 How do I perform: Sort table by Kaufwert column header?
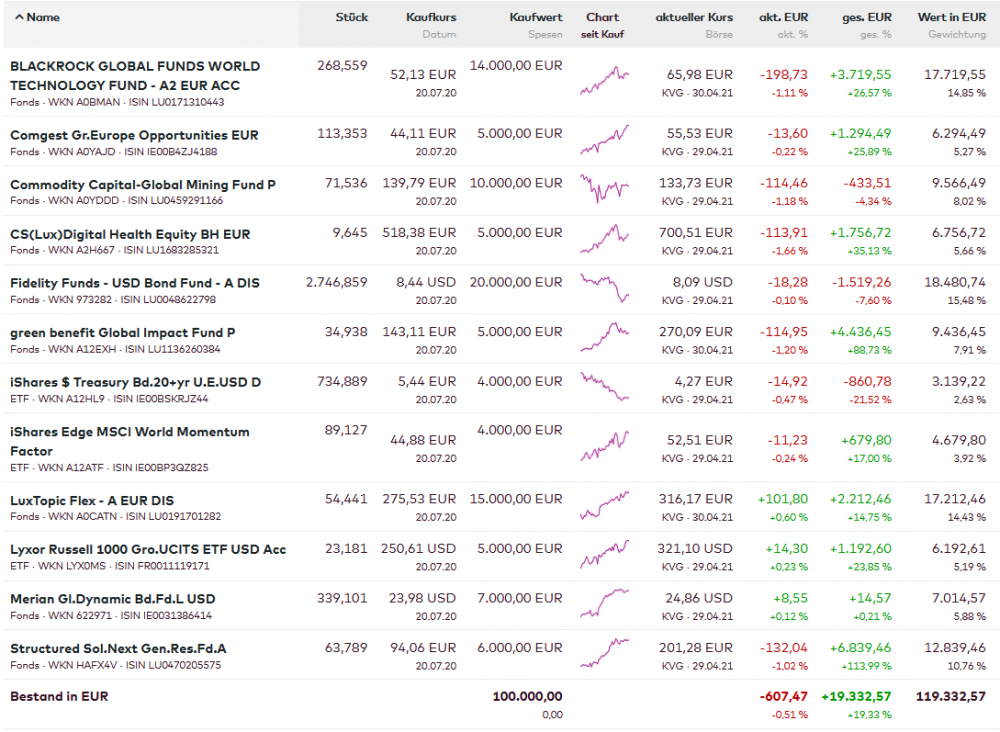pos(536,17)
